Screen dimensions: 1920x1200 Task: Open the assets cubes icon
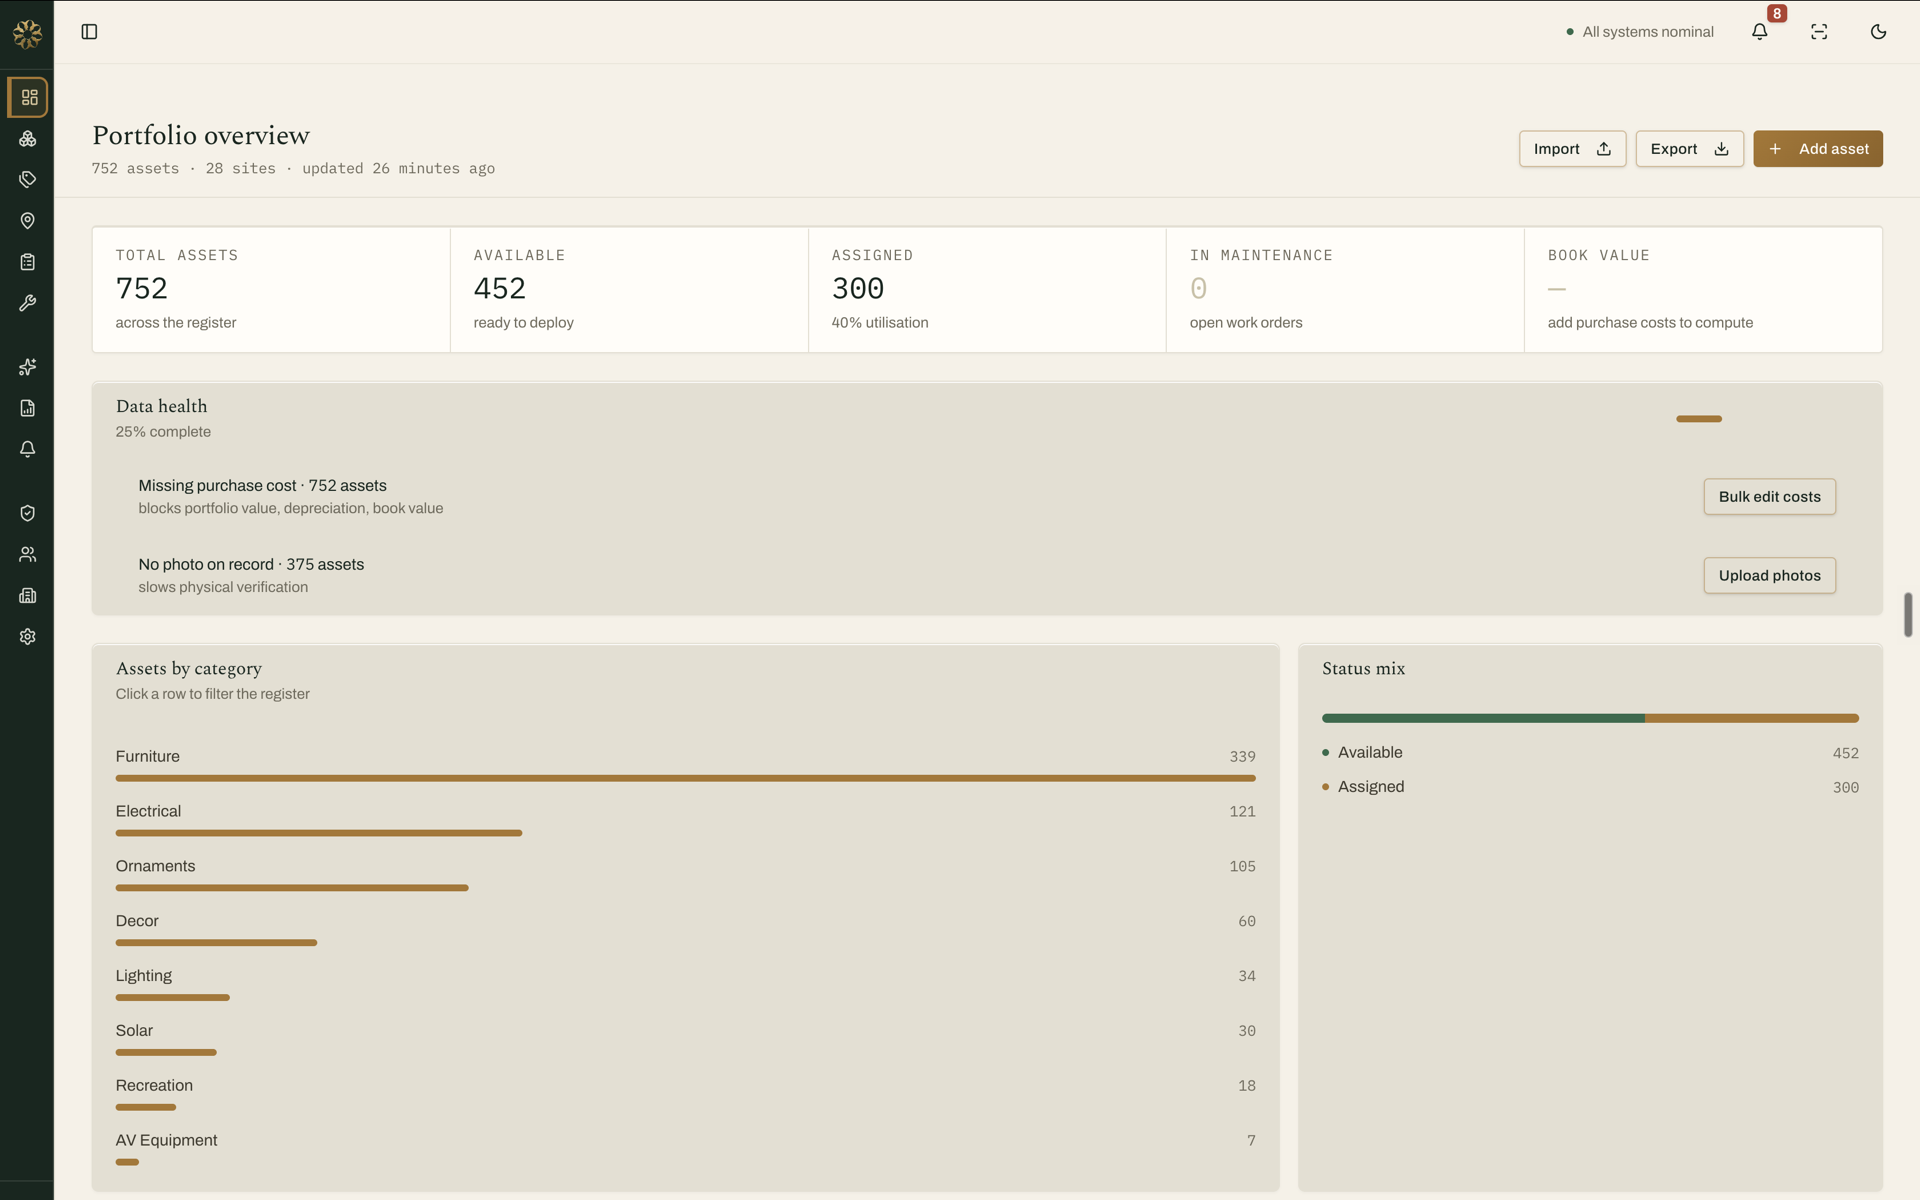[x=28, y=139]
